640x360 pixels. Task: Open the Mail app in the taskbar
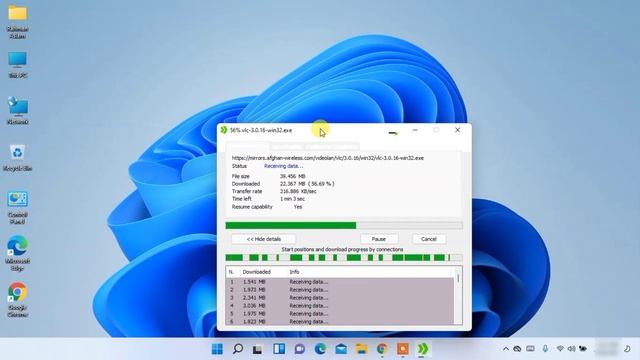pos(341,349)
